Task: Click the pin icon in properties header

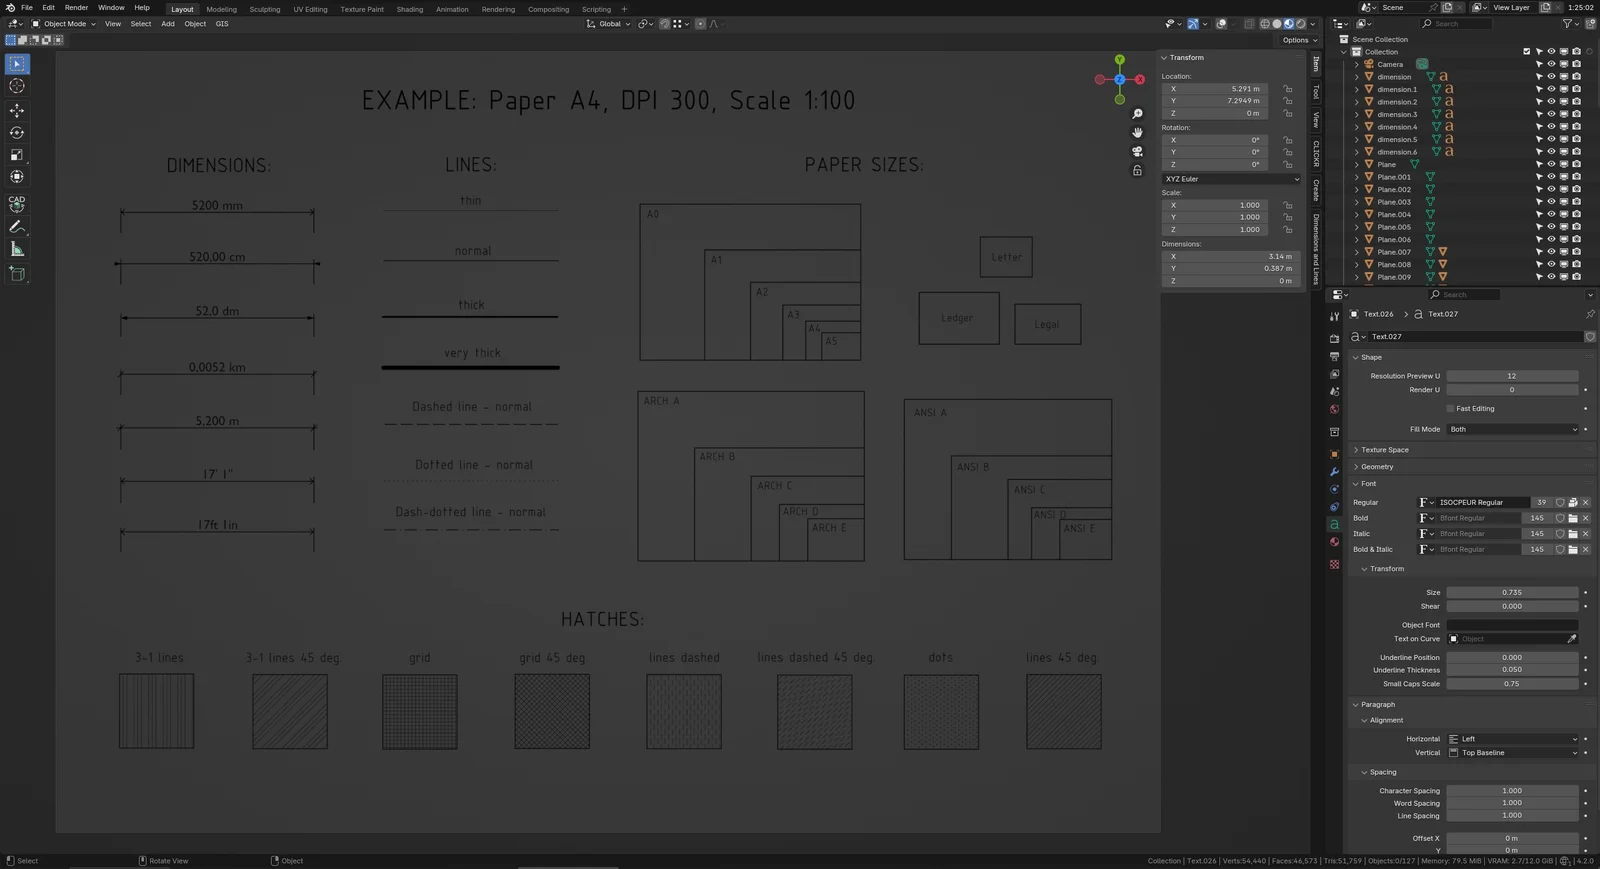Action: 1590,314
